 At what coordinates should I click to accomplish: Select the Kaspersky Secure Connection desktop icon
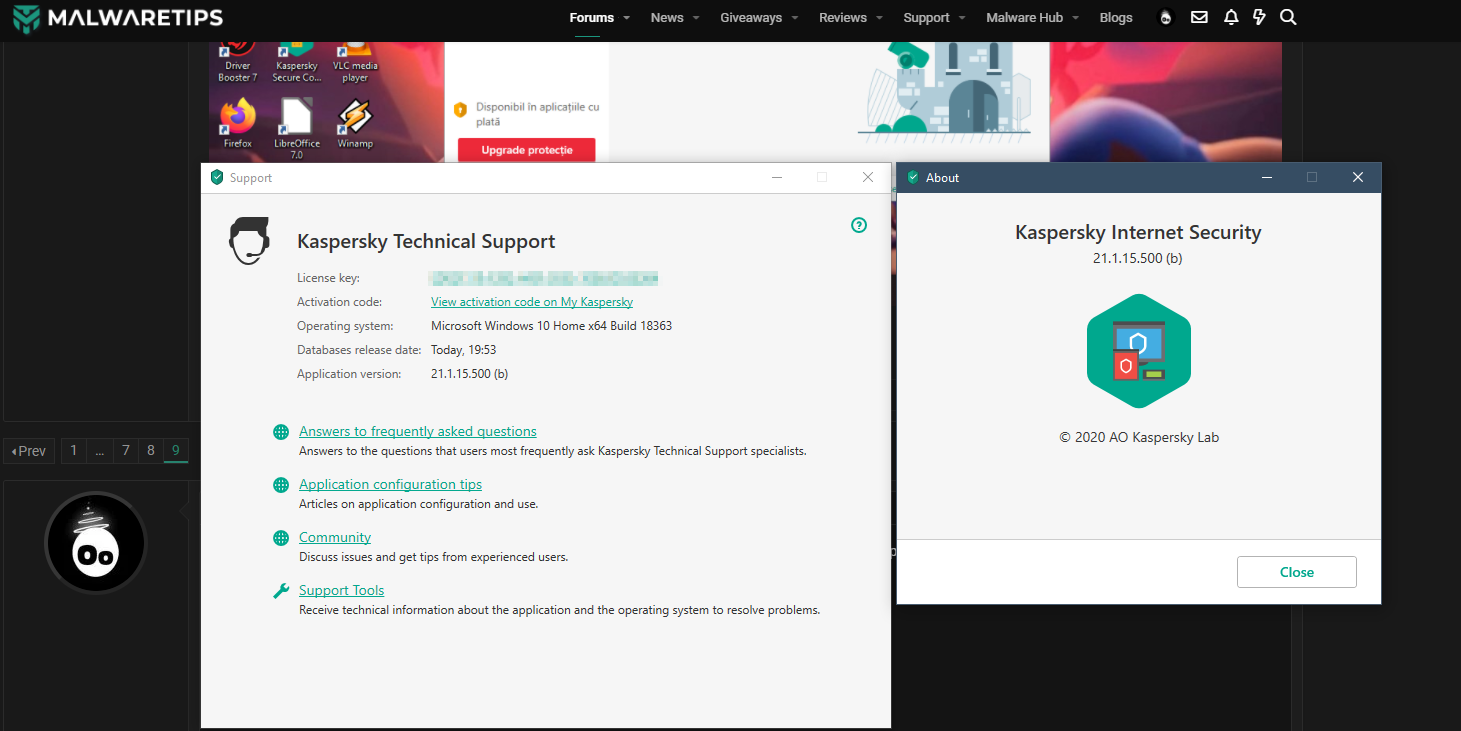(x=297, y=62)
